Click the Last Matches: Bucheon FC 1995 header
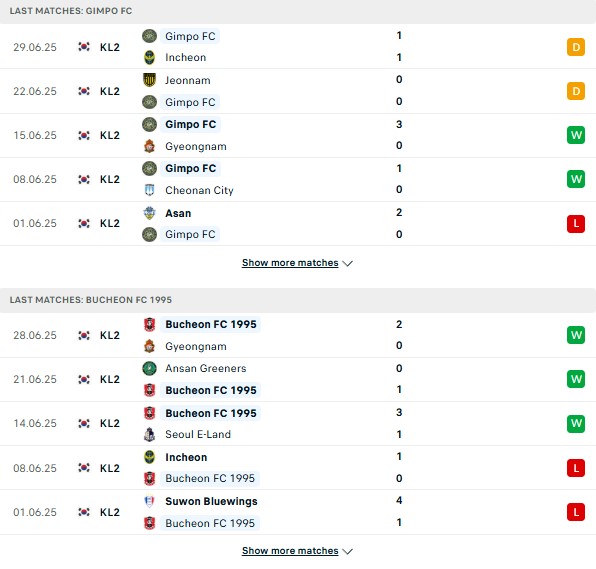Screen dimensions: 596x569 [x=91, y=300]
